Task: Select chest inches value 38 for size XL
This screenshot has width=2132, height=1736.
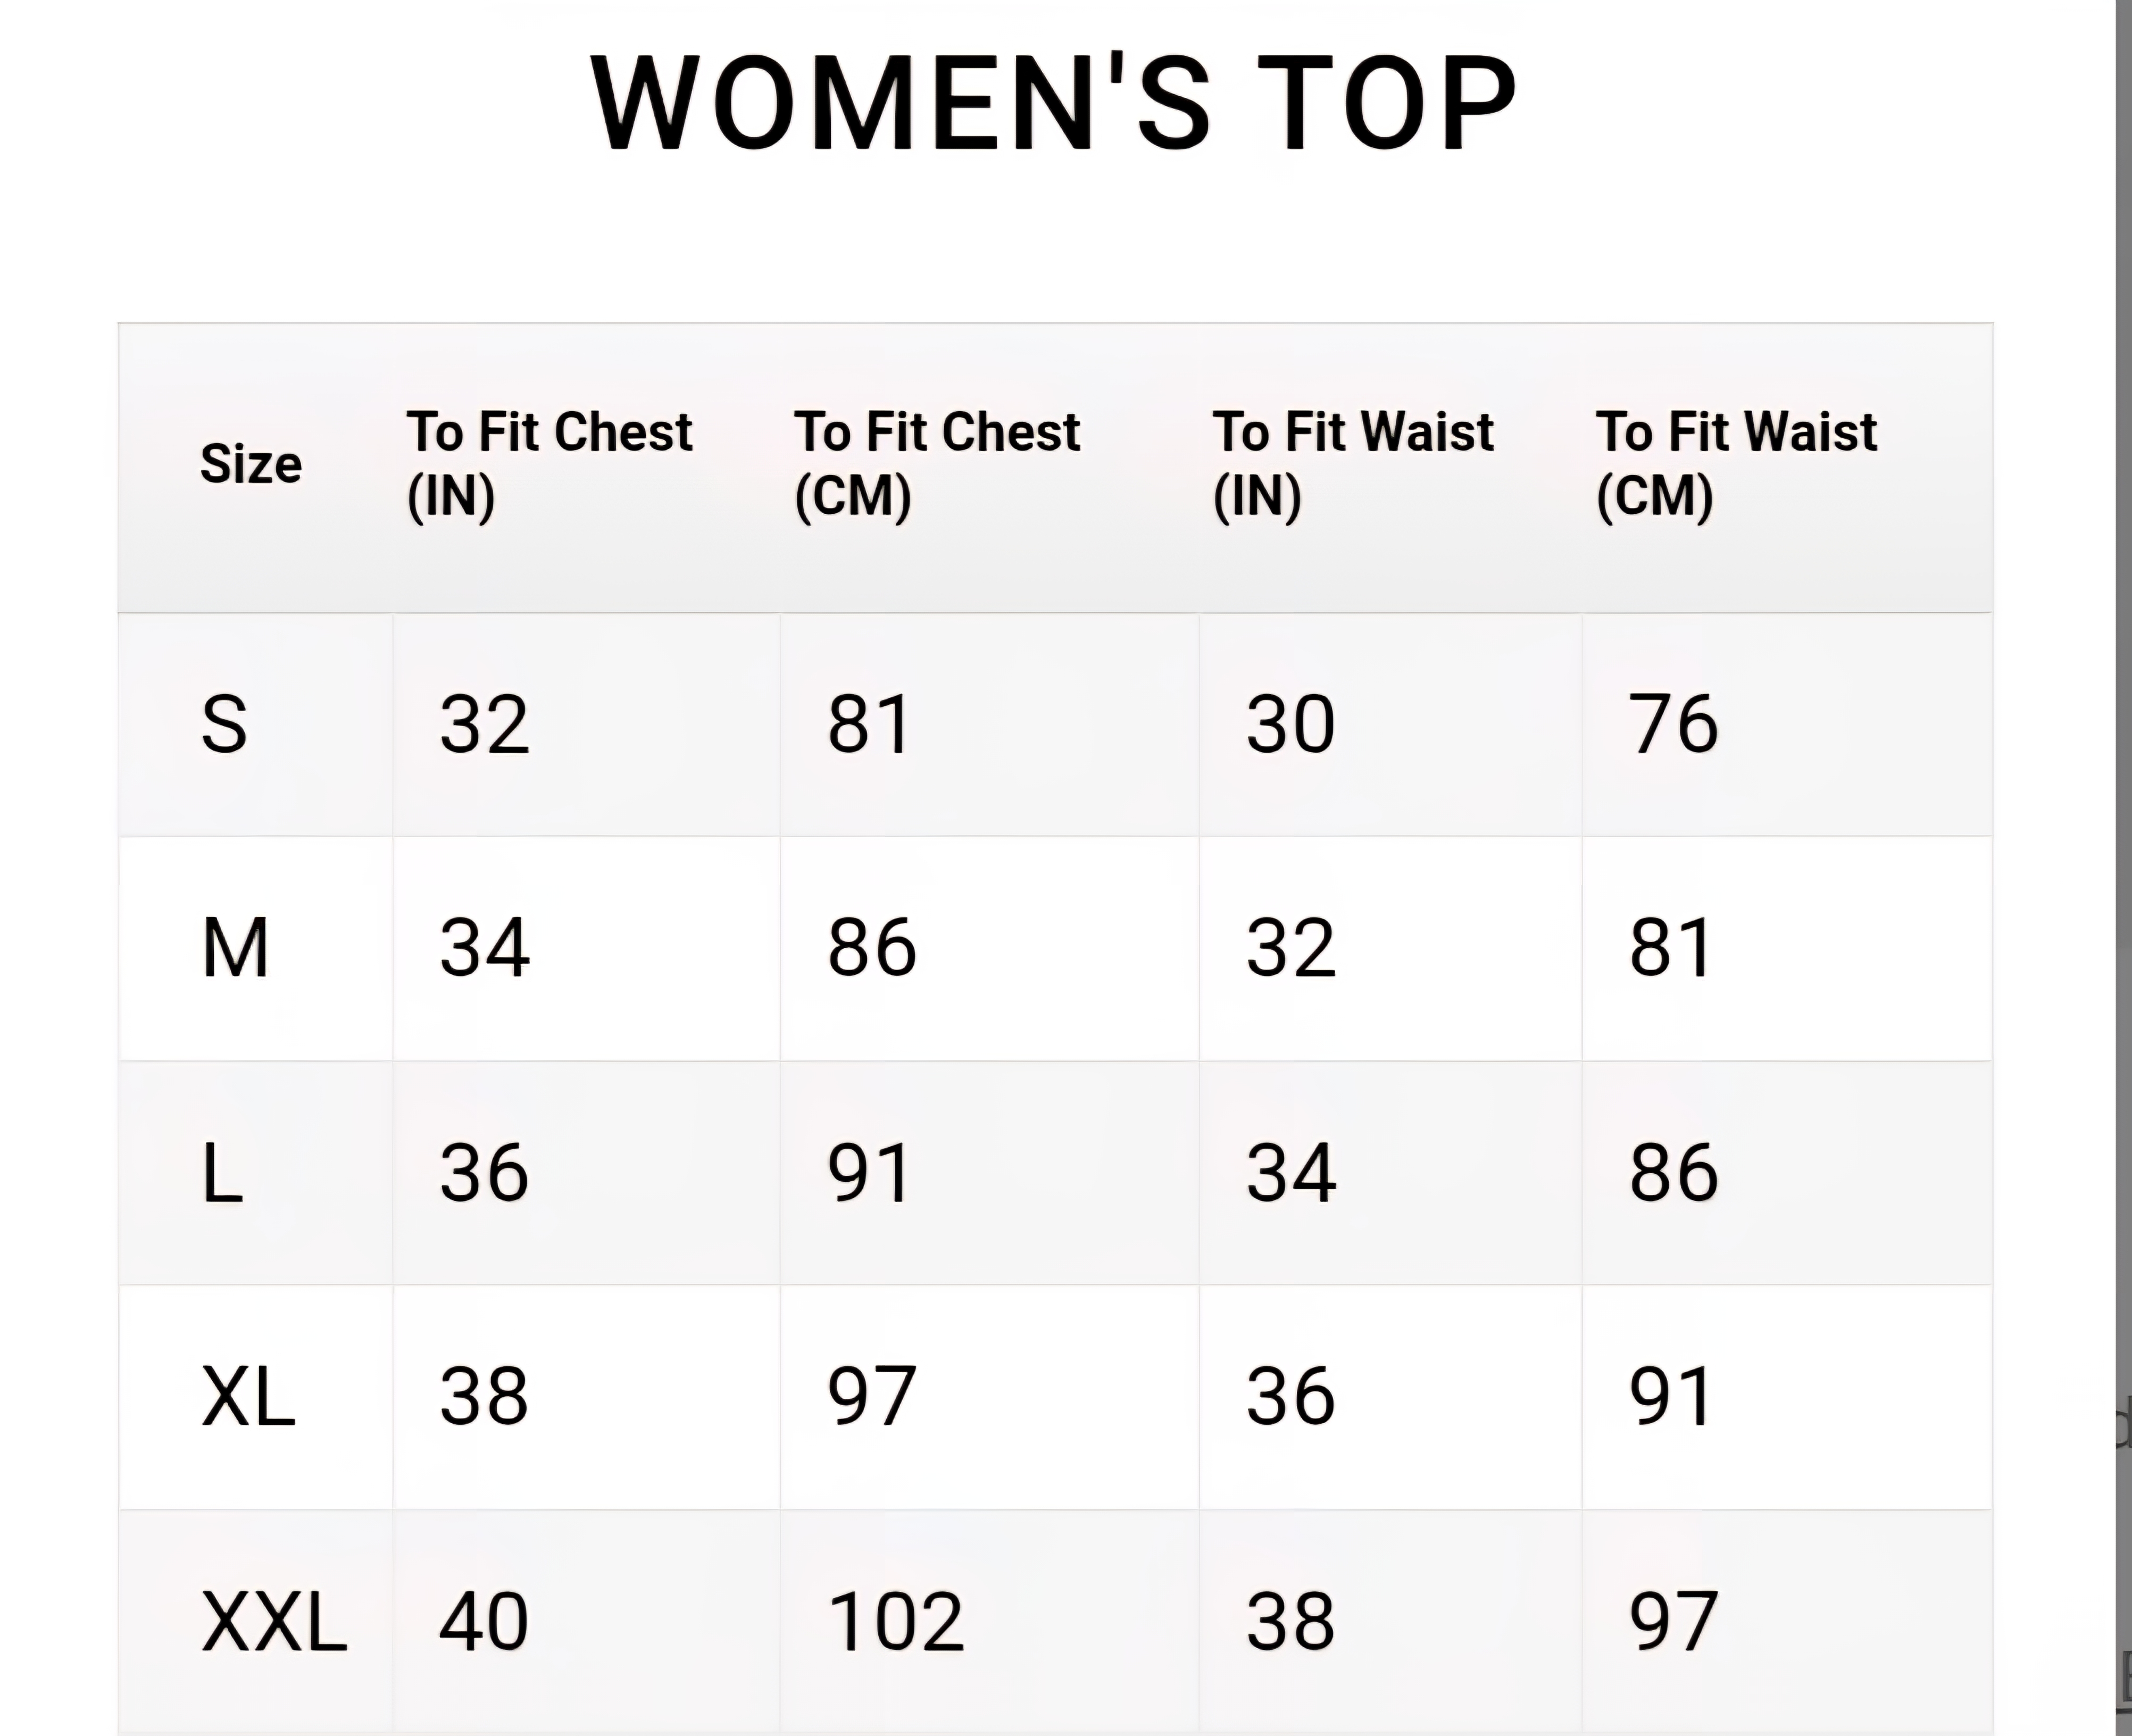Action: pyautogui.click(x=484, y=1396)
